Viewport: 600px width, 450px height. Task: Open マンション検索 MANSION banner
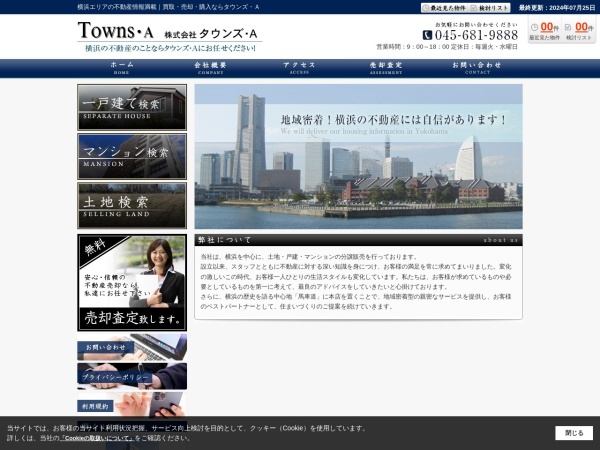coord(132,157)
